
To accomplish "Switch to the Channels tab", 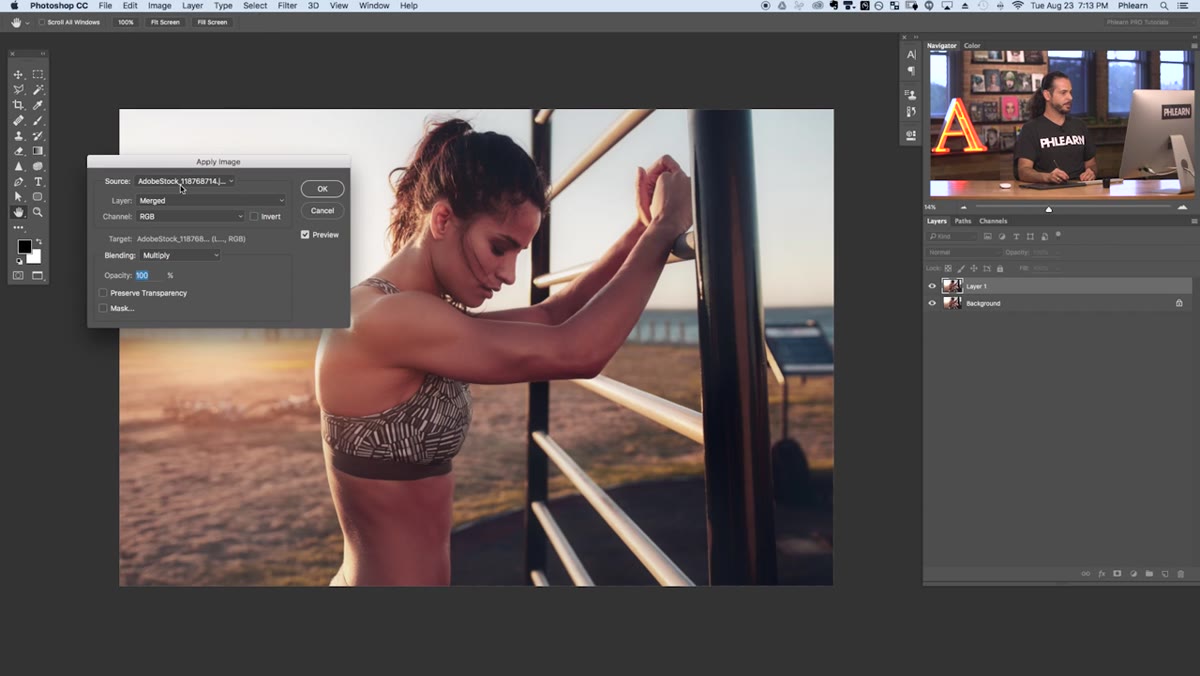I will coord(993,221).
